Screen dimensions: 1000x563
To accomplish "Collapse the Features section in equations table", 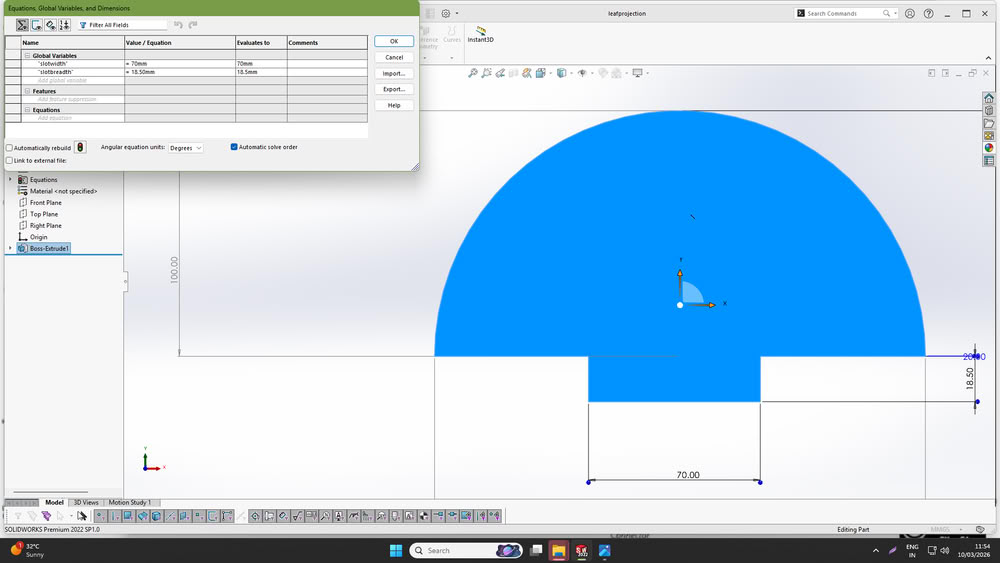I will [x=27, y=91].
